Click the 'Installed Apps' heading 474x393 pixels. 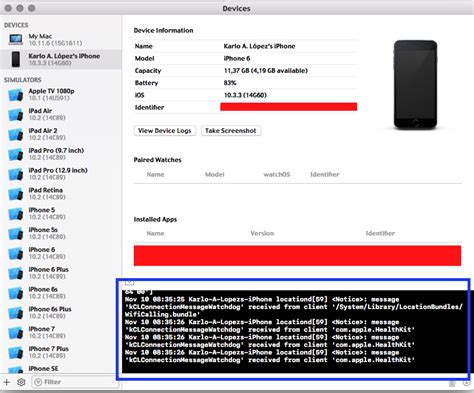pyautogui.click(x=155, y=219)
